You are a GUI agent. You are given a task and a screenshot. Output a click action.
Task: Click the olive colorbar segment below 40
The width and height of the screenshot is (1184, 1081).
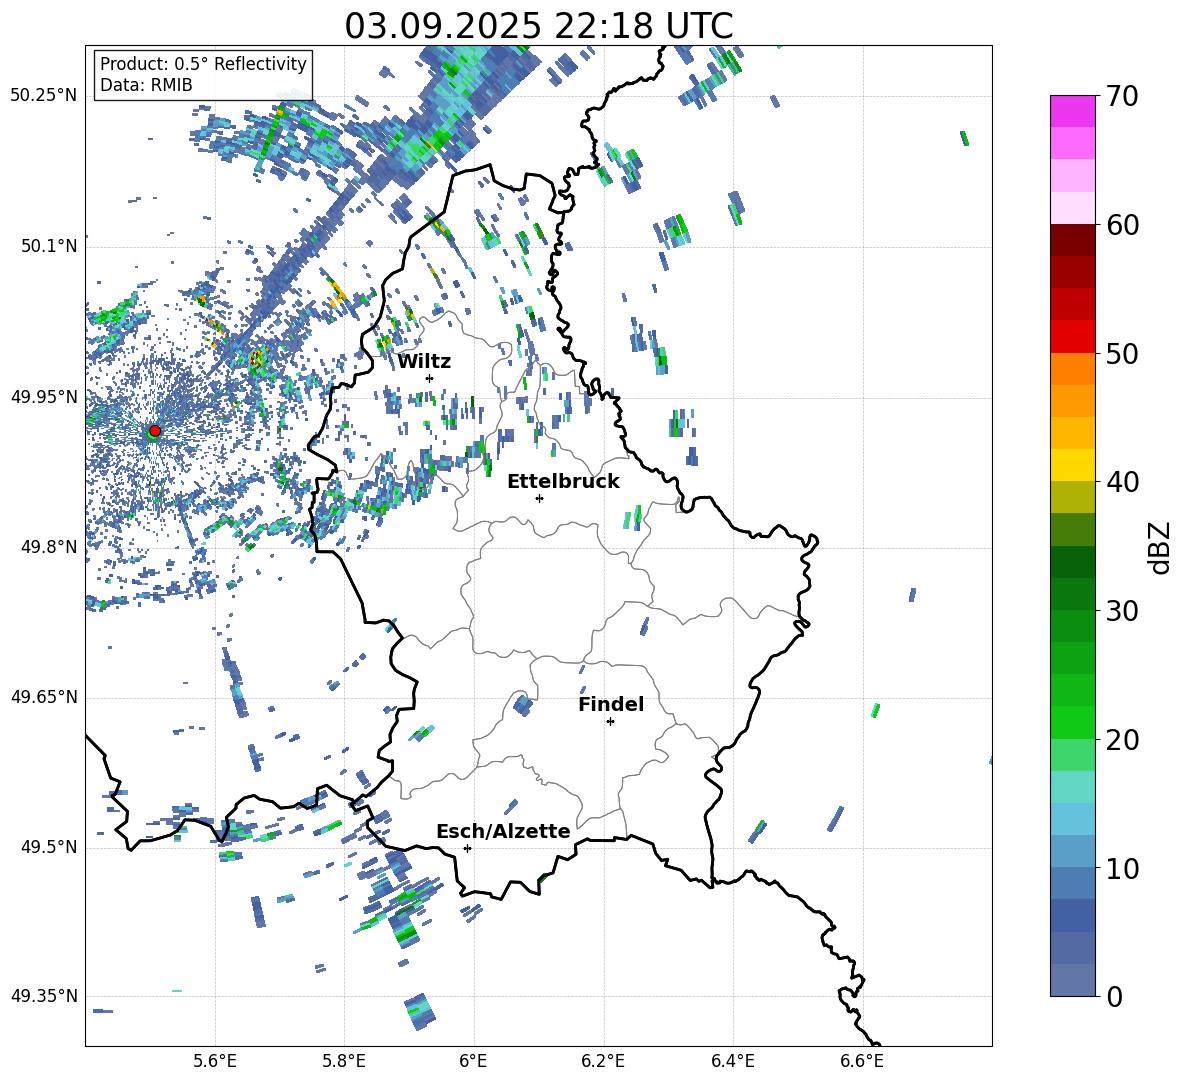click(1072, 497)
